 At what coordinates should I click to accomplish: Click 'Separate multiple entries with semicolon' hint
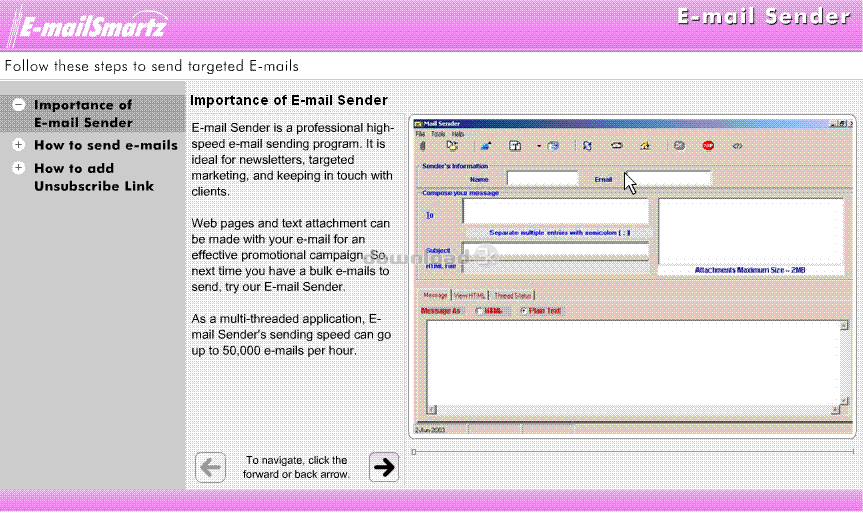click(x=560, y=233)
